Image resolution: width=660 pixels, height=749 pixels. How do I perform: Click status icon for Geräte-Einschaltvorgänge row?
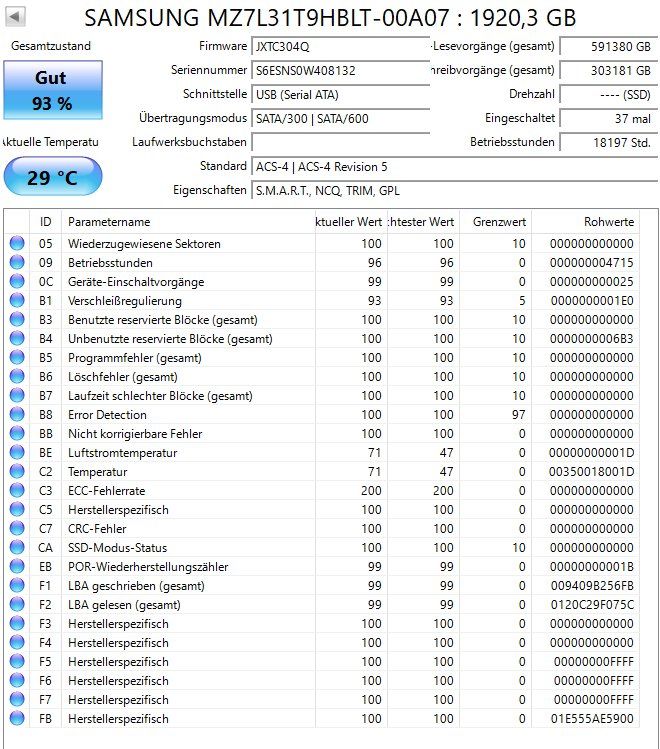point(17,281)
